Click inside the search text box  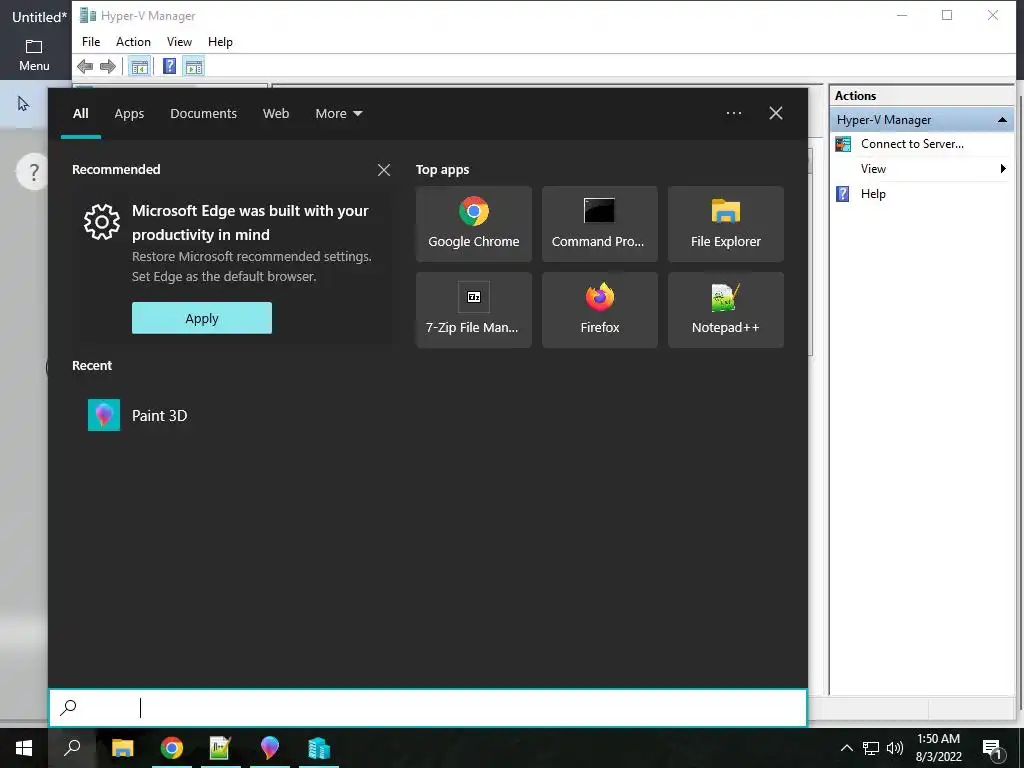(x=428, y=708)
